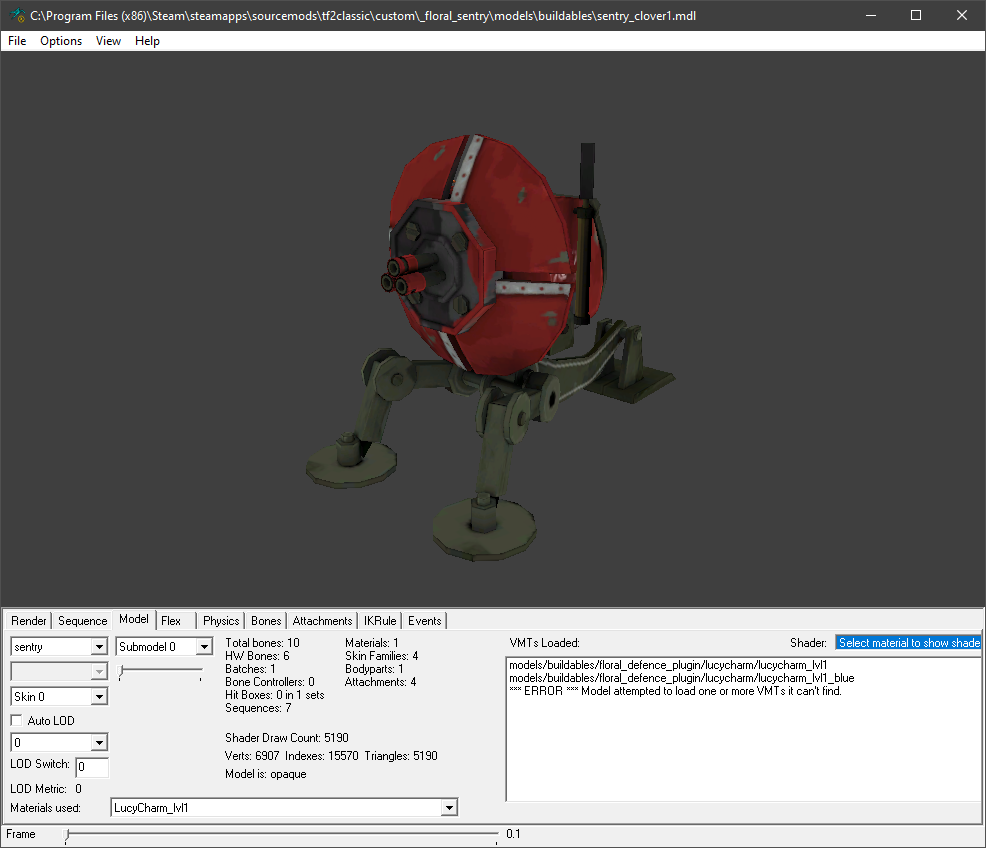Minimize the model viewer window
This screenshot has width=986, height=848.
click(871, 15)
